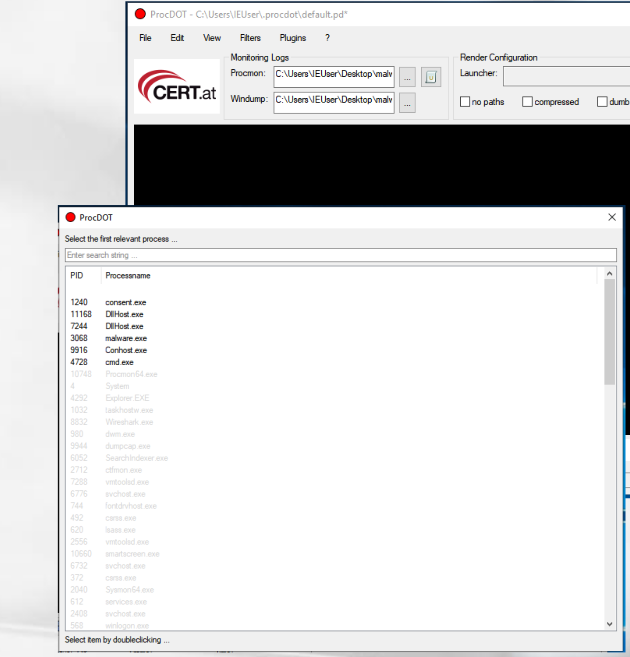
Task: Toggle the dumb checkbox
Action: coord(602,102)
